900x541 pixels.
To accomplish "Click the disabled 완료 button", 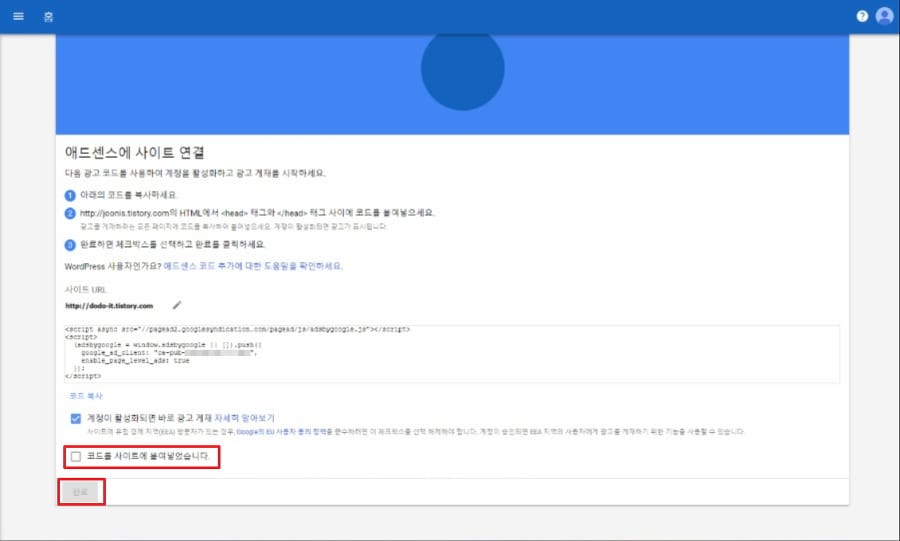I will pyautogui.click(x=81, y=492).
